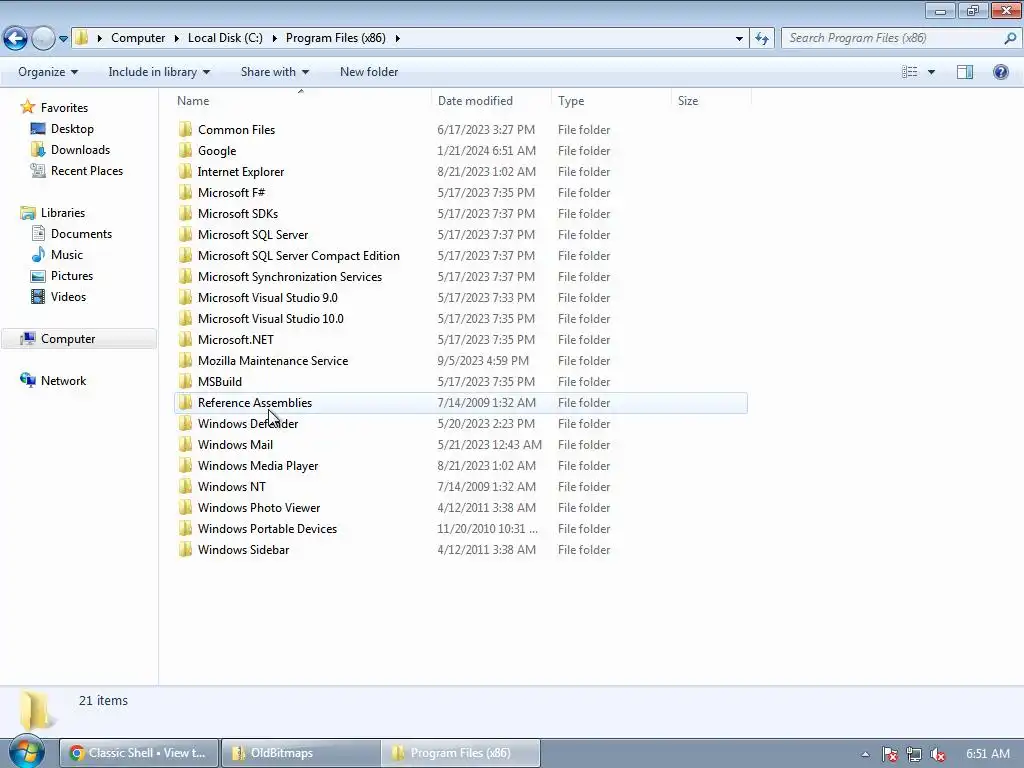Click the Change your view icon

tap(909, 72)
